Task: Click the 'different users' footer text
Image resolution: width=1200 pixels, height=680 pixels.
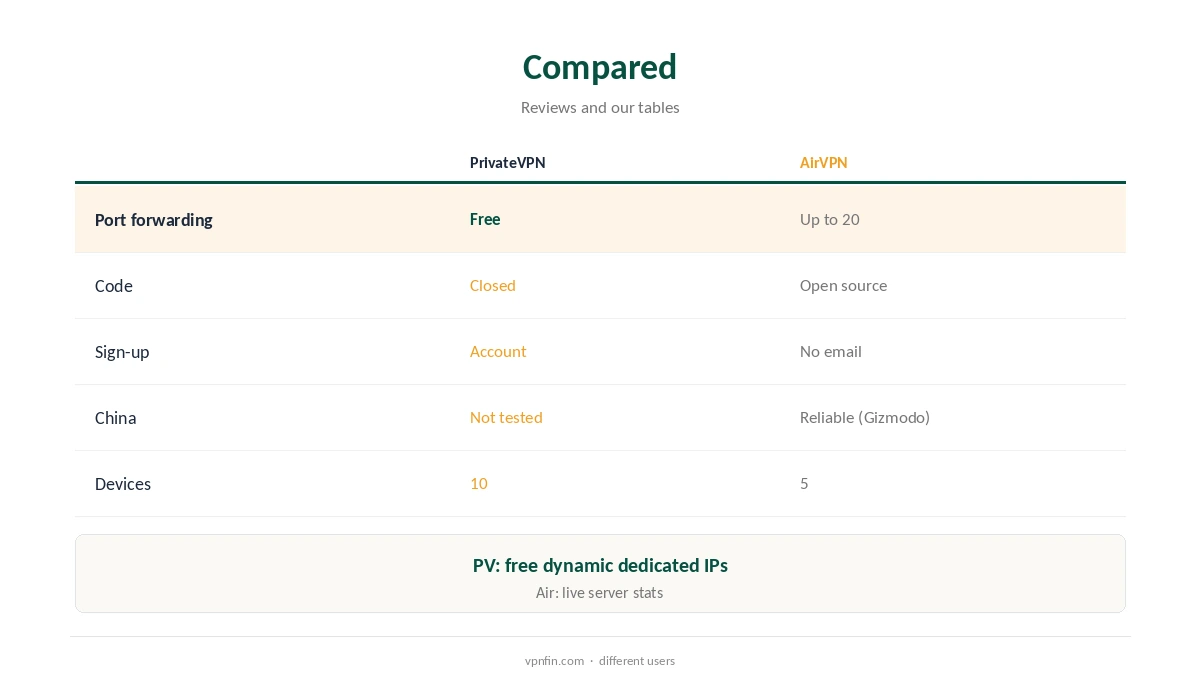Action: pyautogui.click(x=637, y=660)
